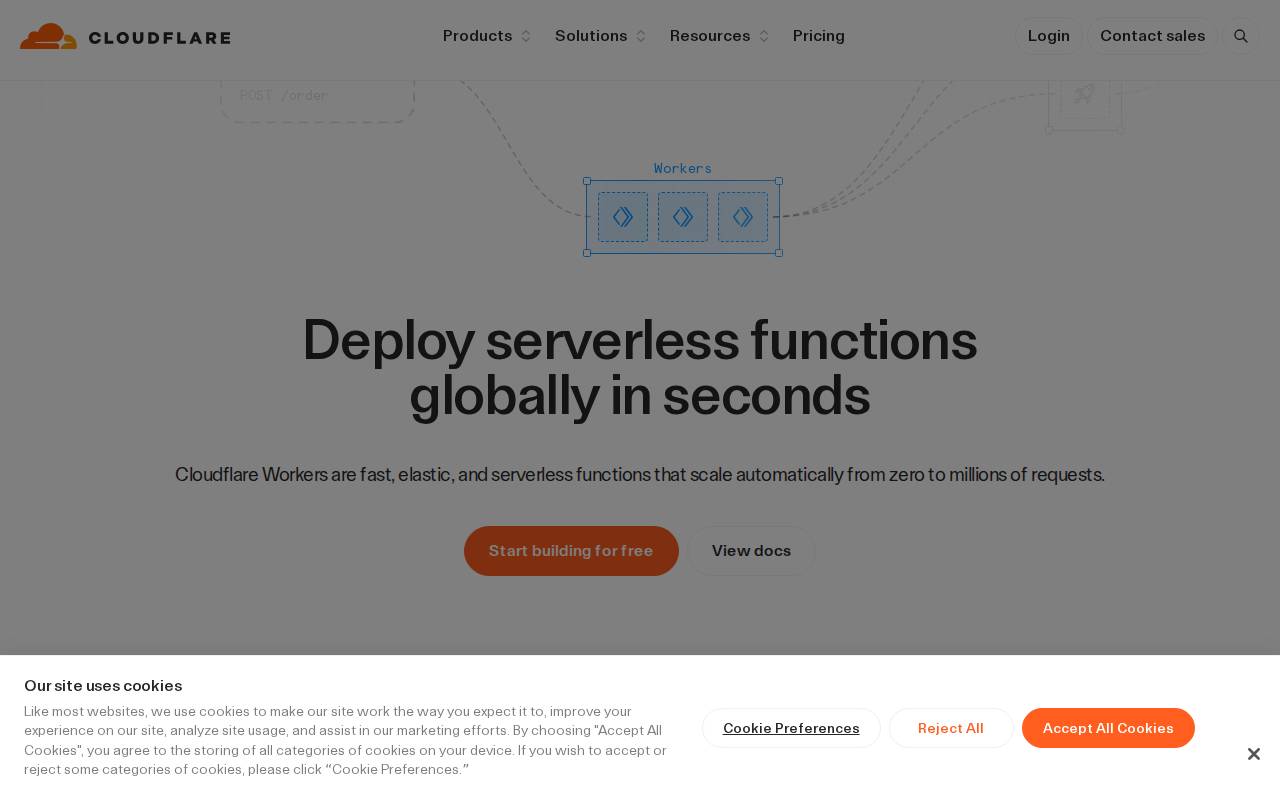Click the middle Workers diamond icon
Viewport: 1280px width, 800px height.
click(x=683, y=217)
